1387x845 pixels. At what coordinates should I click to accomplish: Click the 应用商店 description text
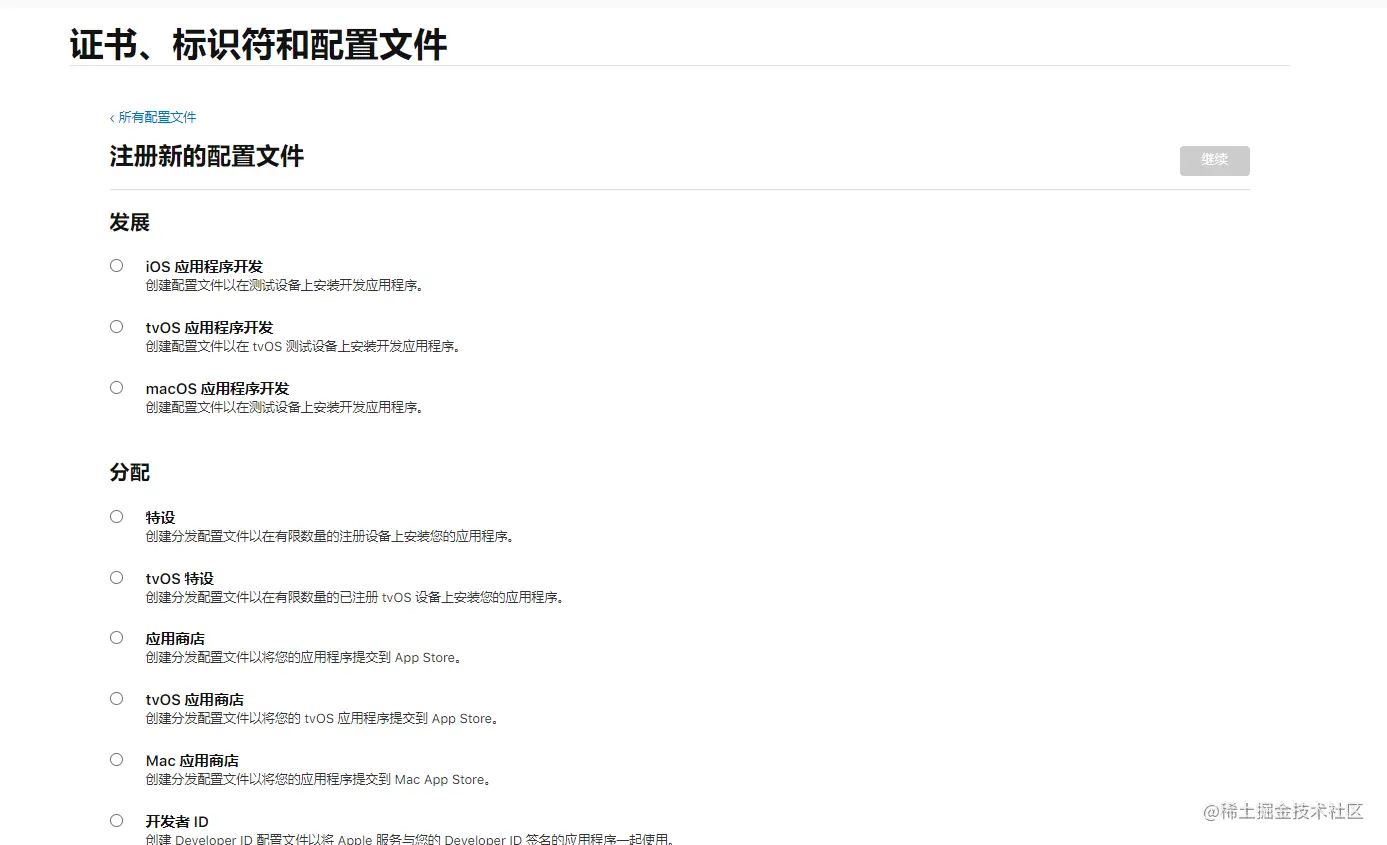pos(302,657)
